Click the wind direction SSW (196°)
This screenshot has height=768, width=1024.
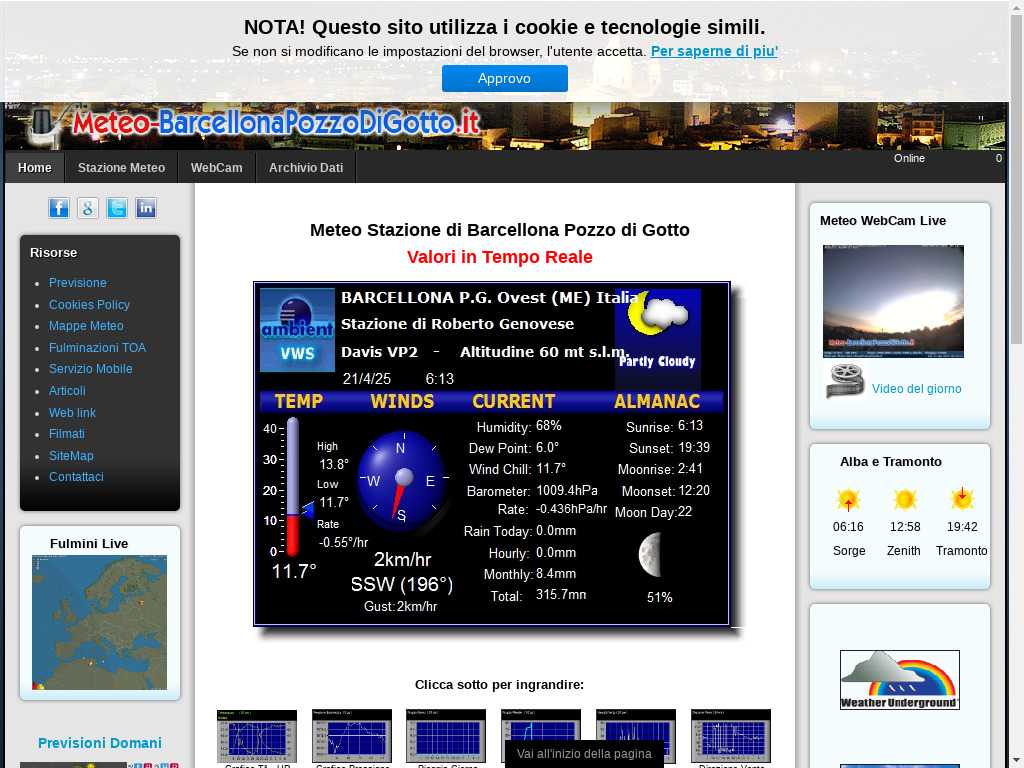pyautogui.click(x=402, y=584)
